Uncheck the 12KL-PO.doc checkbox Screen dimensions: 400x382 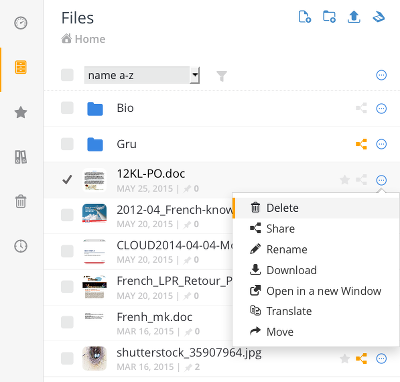point(67,180)
